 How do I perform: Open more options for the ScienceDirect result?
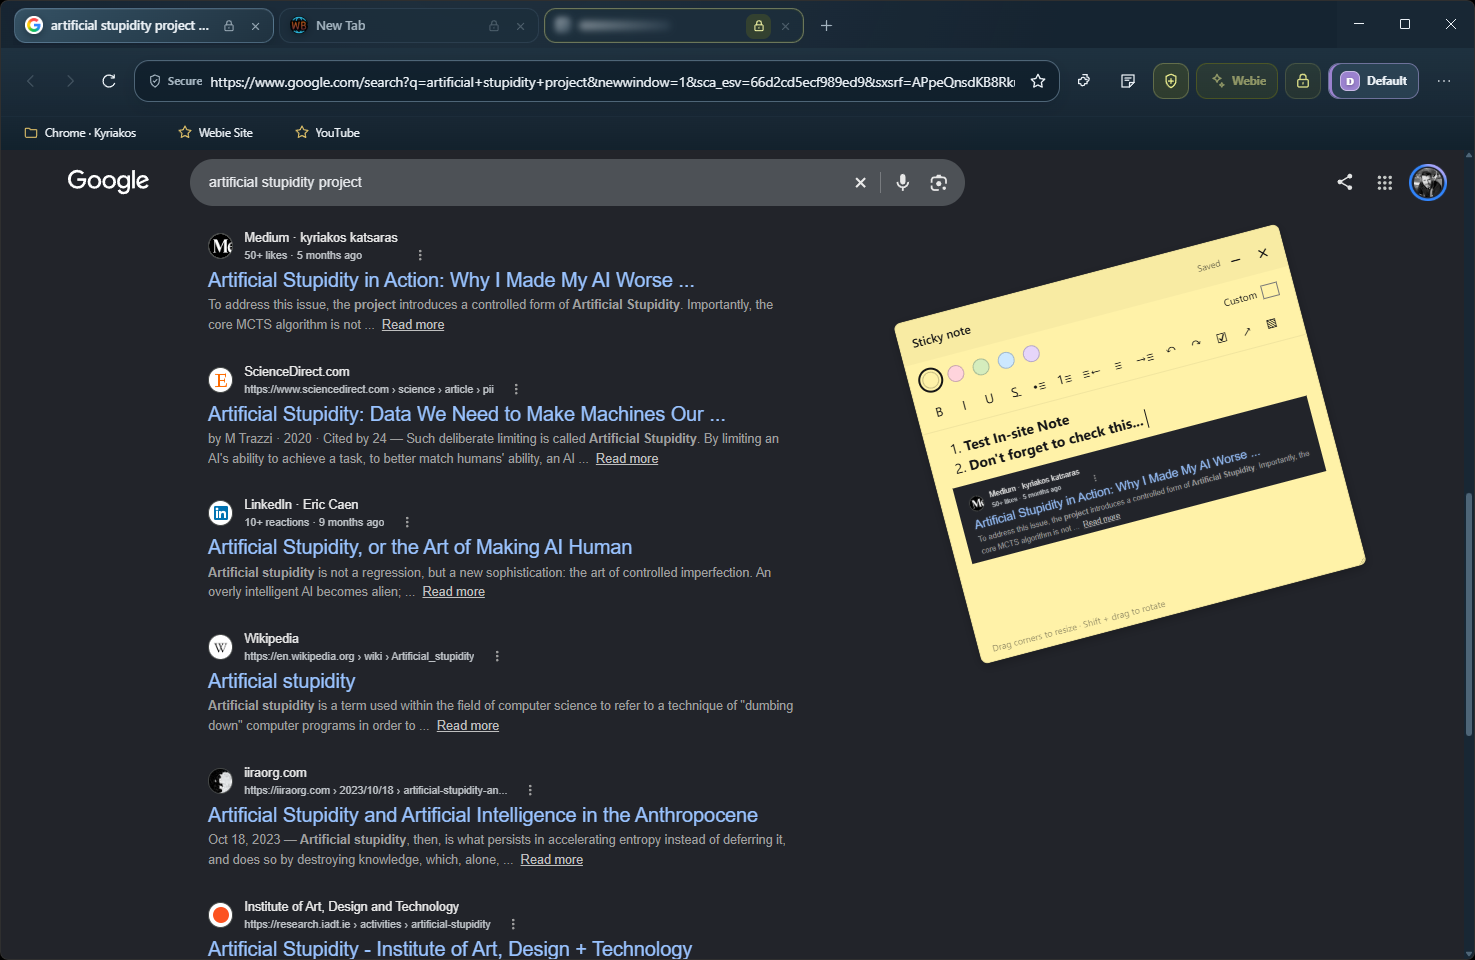coord(516,389)
